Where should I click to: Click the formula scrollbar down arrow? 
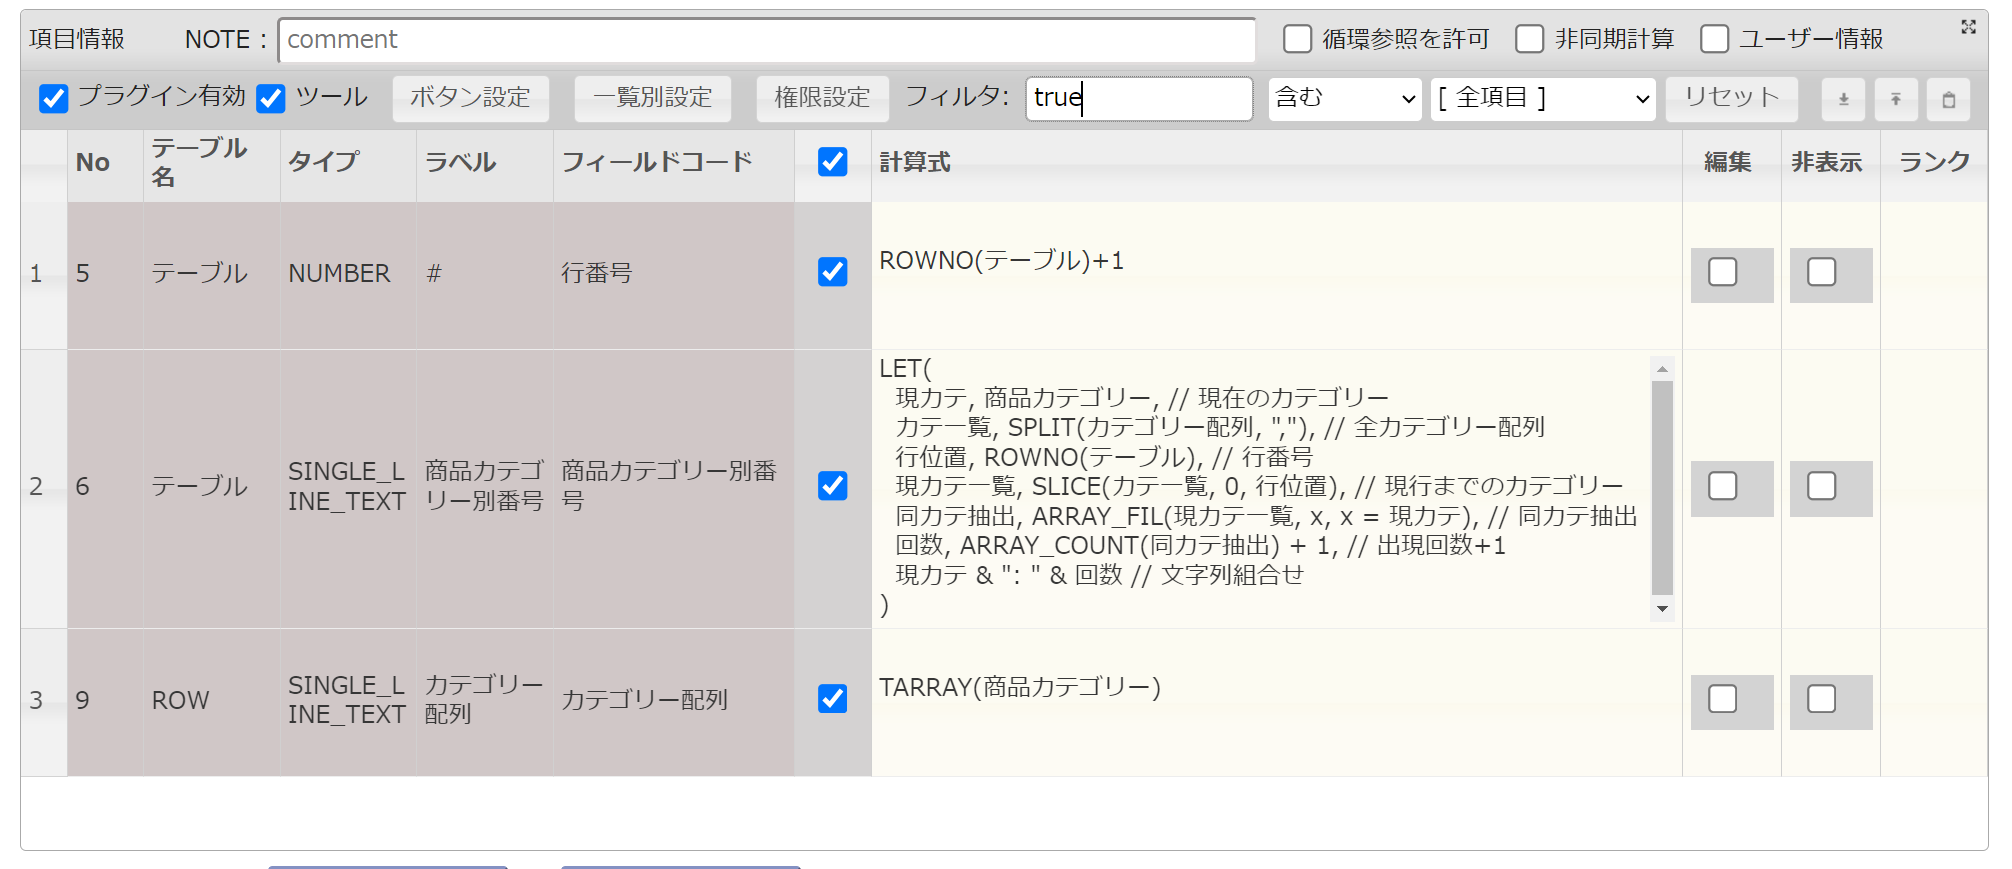click(x=1662, y=609)
